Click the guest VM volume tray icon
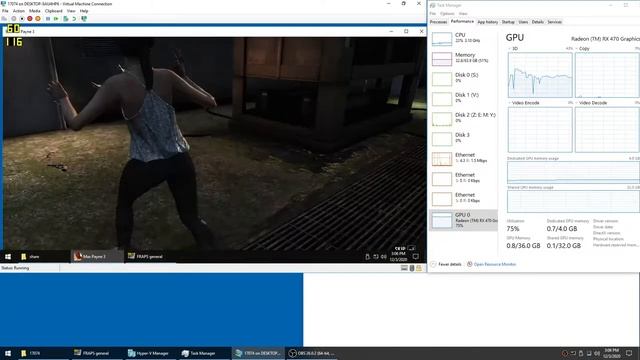This screenshot has width=640, height=360. 384,257
